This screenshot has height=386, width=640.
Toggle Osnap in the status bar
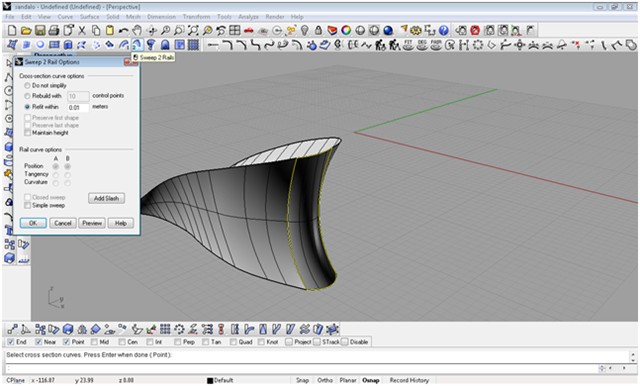click(371, 380)
